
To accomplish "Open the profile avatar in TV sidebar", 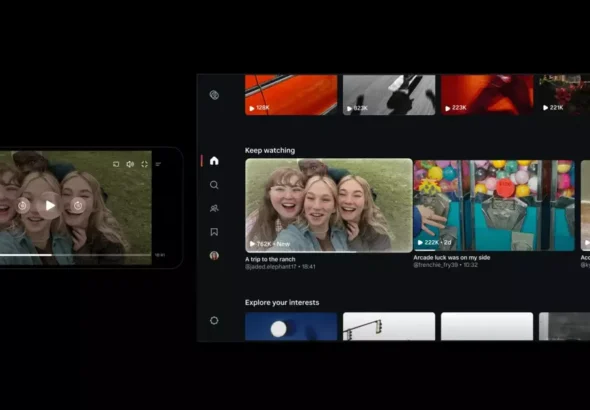I will (x=214, y=255).
